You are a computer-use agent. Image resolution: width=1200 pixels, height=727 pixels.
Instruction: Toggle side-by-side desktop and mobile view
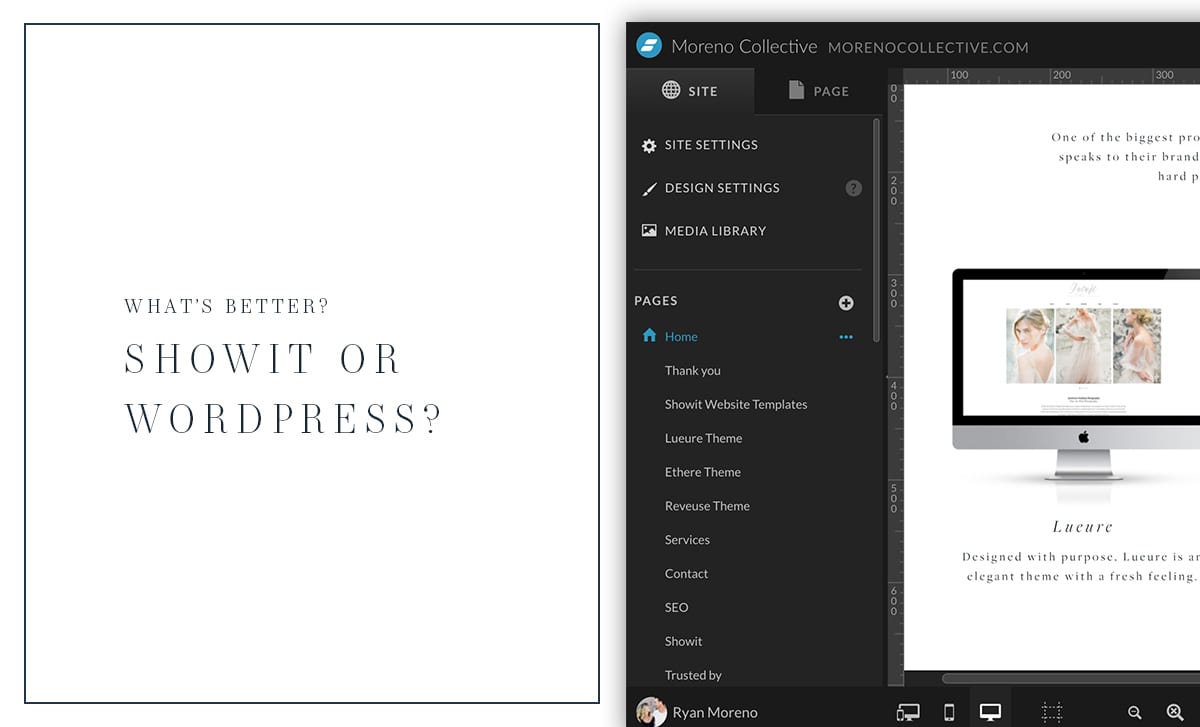tap(908, 712)
